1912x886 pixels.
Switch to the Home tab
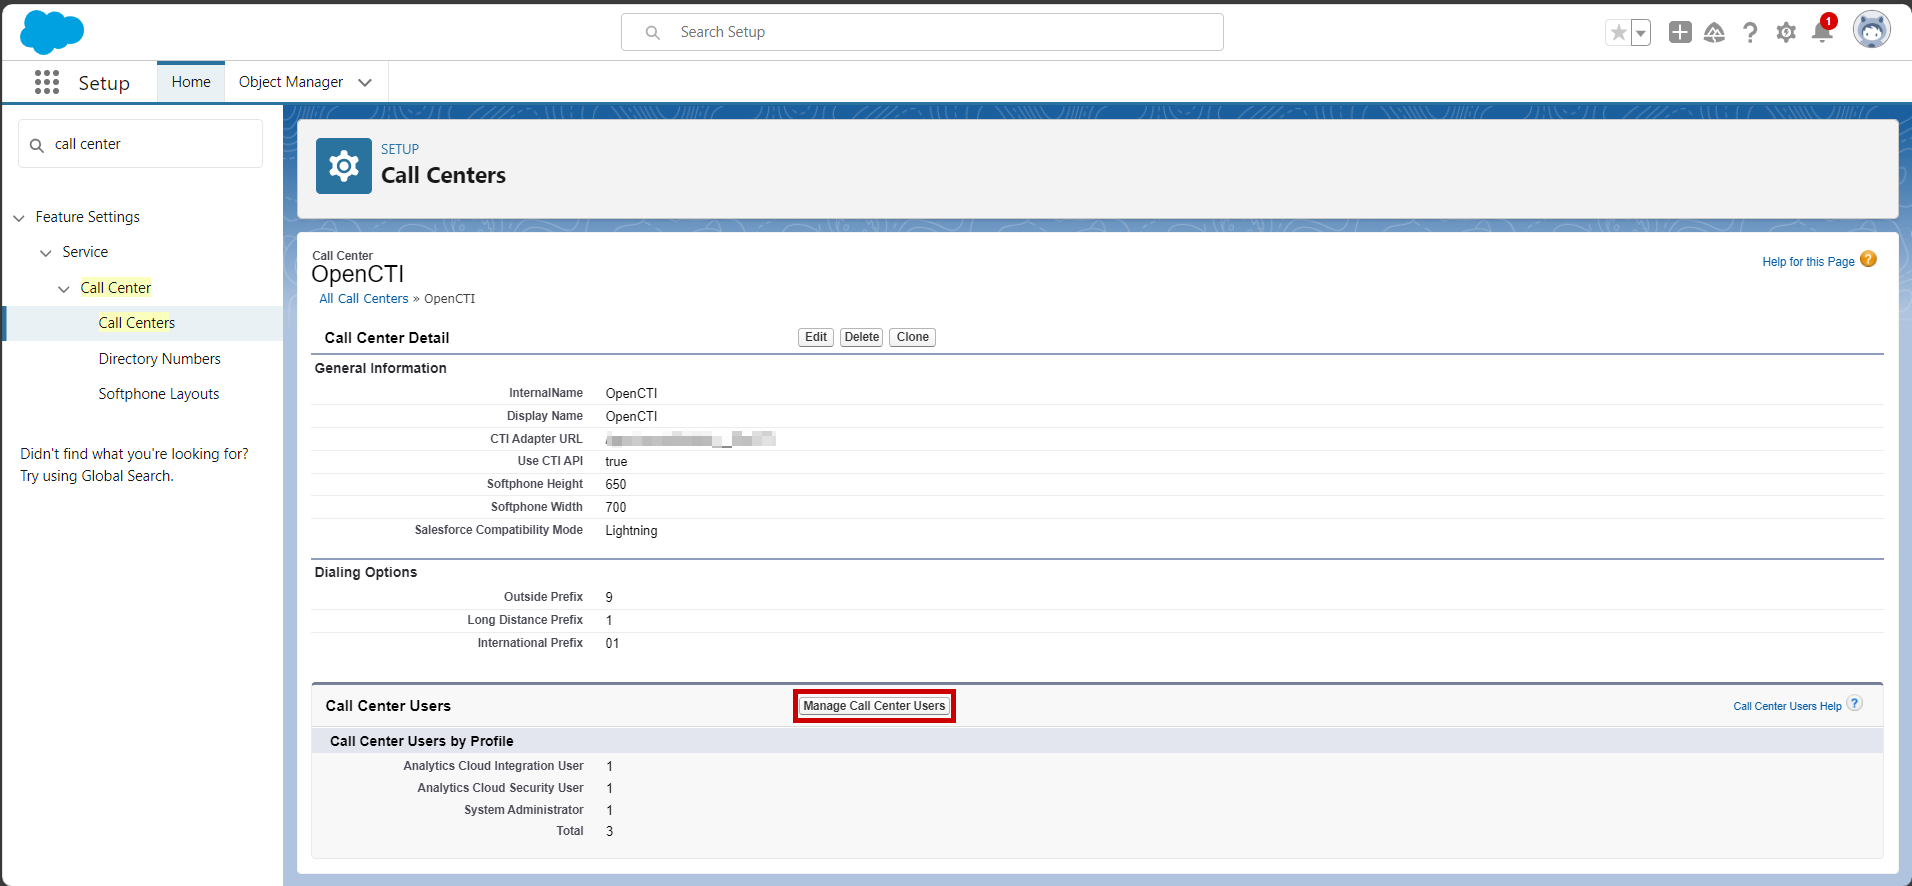(x=191, y=82)
